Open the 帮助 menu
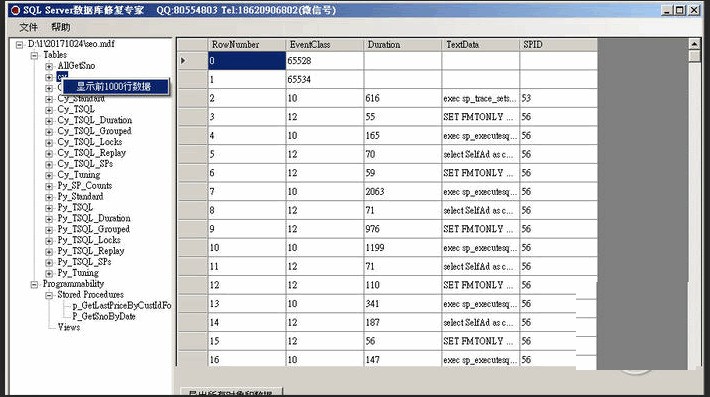 tap(61, 27)
